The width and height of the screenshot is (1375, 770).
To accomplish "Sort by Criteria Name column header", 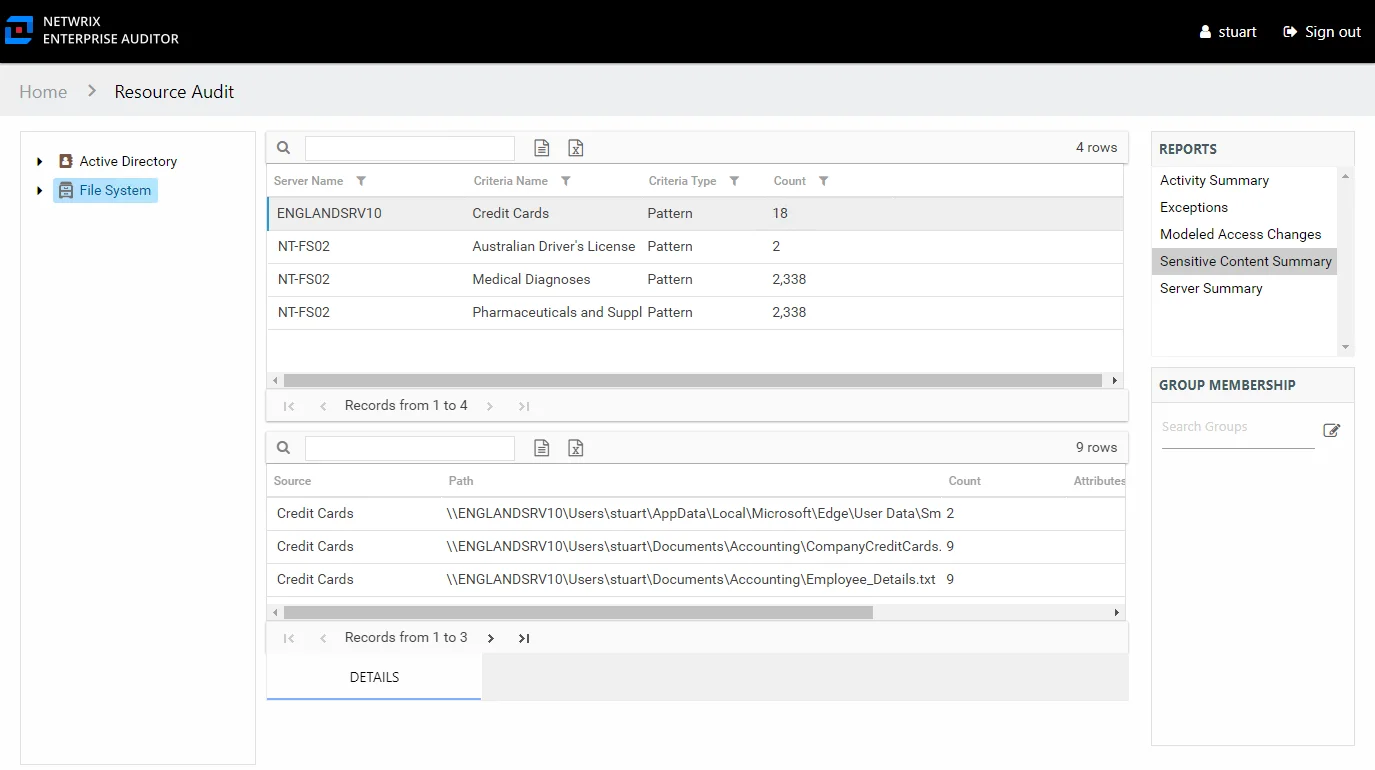I will (x=511, y=181).
